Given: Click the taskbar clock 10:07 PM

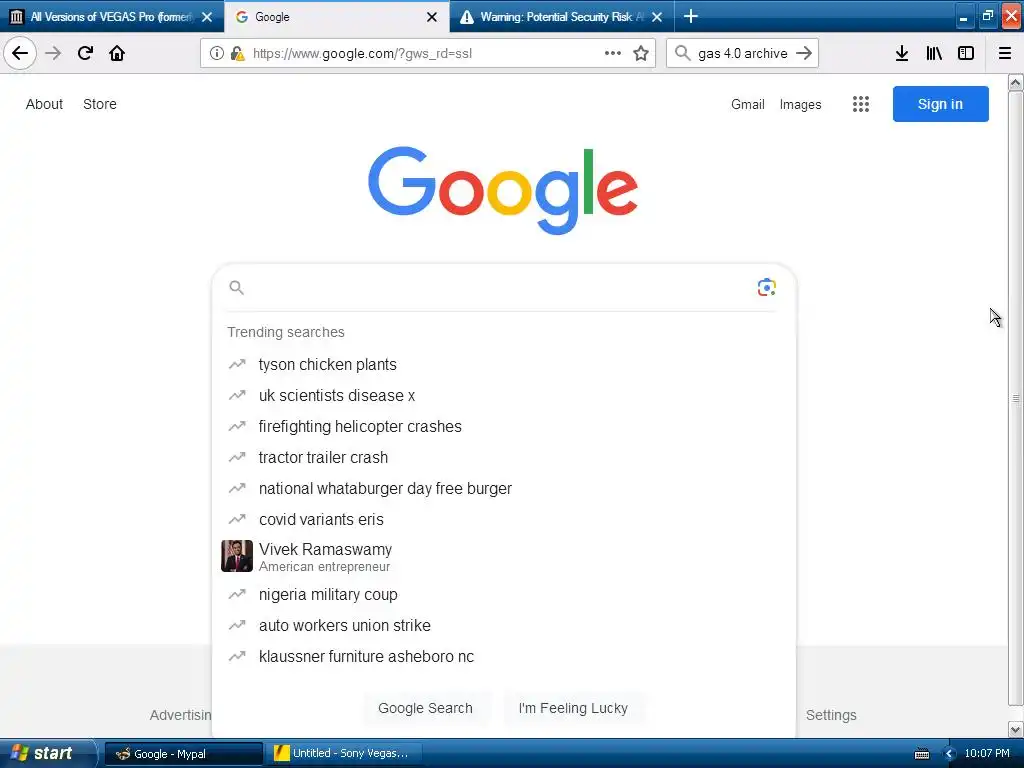Looking at the screenshot, I should (x=987, y=754).
